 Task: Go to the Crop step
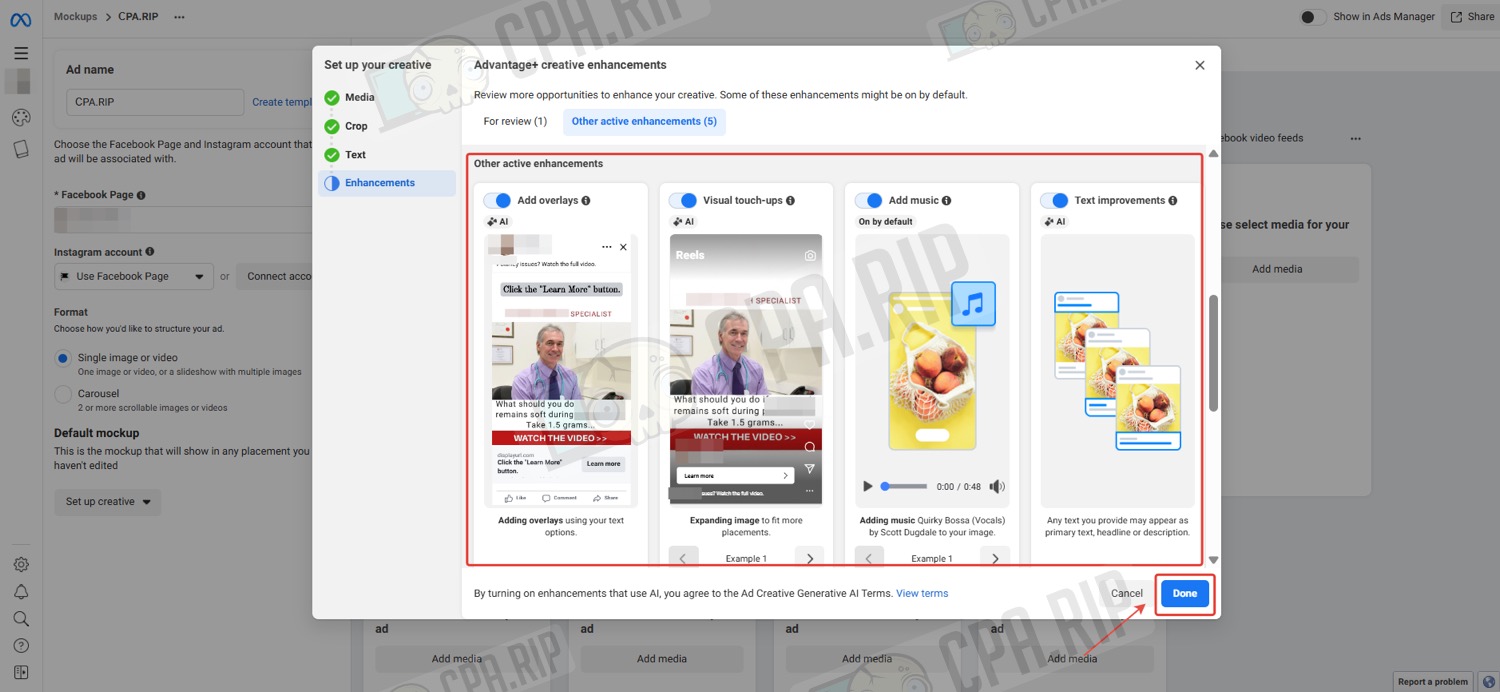(x=356, y=126)
